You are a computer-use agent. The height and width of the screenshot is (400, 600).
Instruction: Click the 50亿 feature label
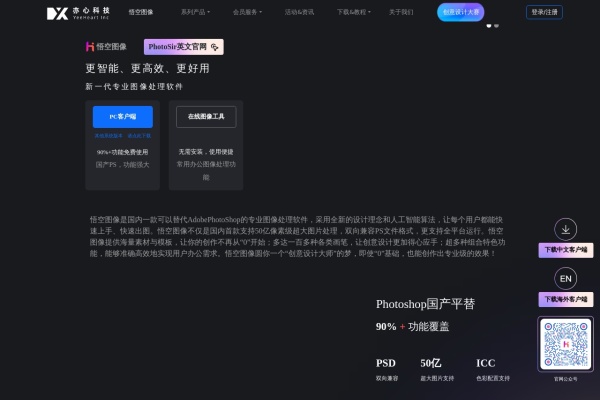[430, 363]
